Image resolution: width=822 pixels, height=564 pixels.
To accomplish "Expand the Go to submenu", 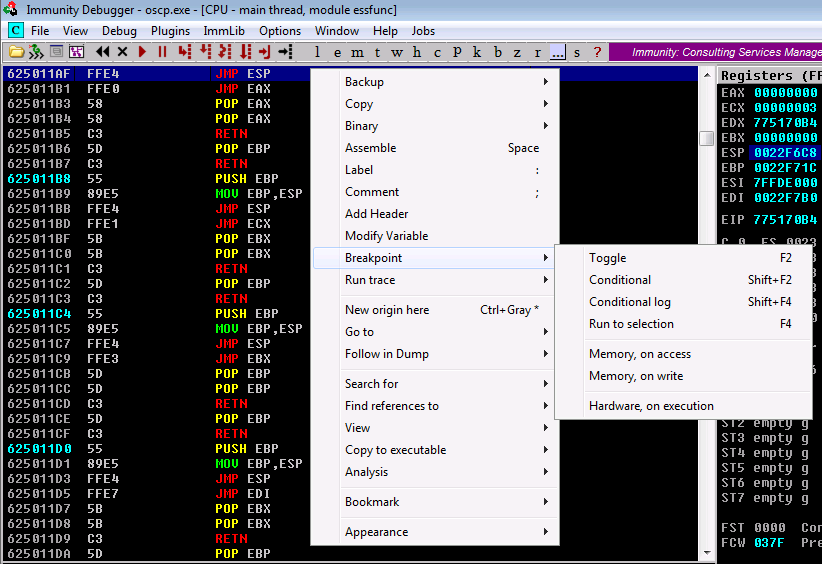I will [435, 332].
